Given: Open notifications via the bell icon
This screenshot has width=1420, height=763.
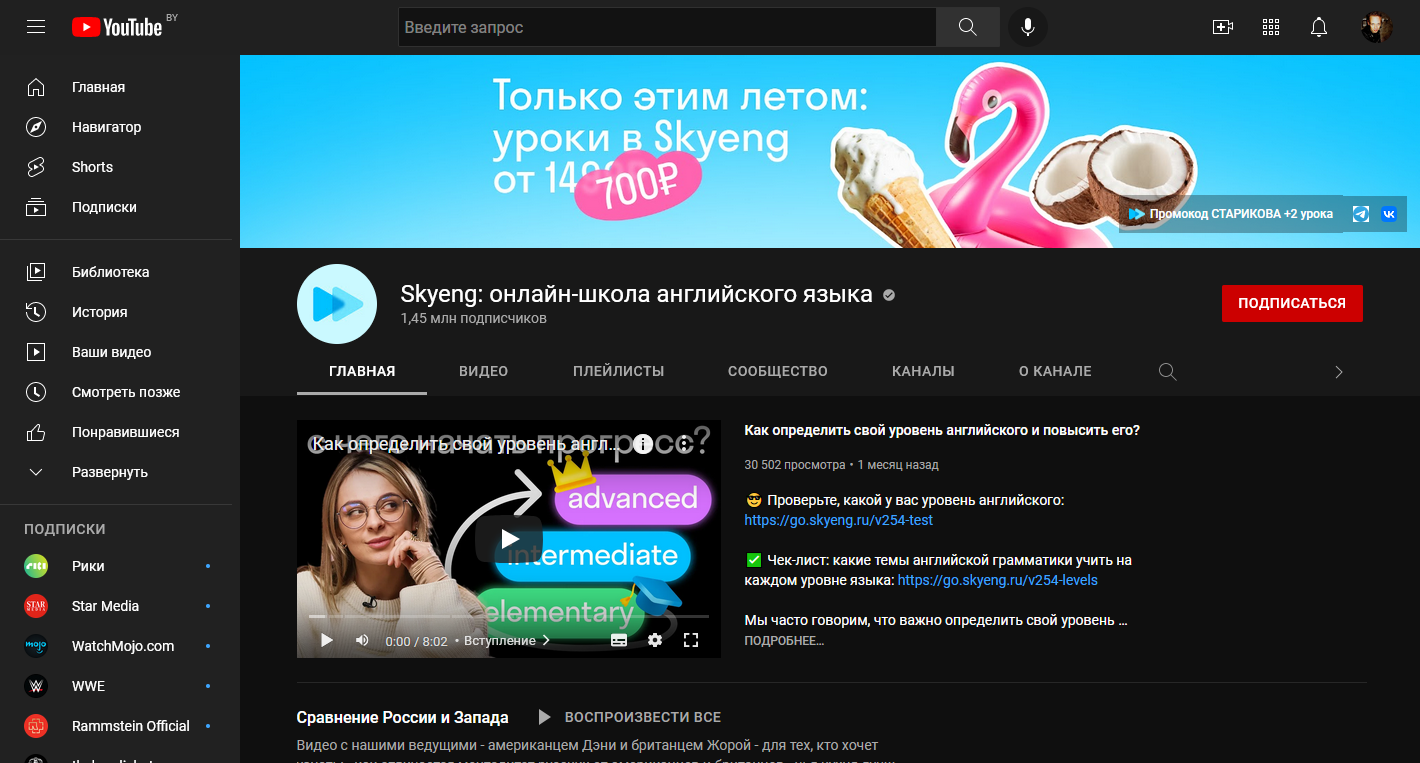Looking at the screenshot, I should [1319, 27].
